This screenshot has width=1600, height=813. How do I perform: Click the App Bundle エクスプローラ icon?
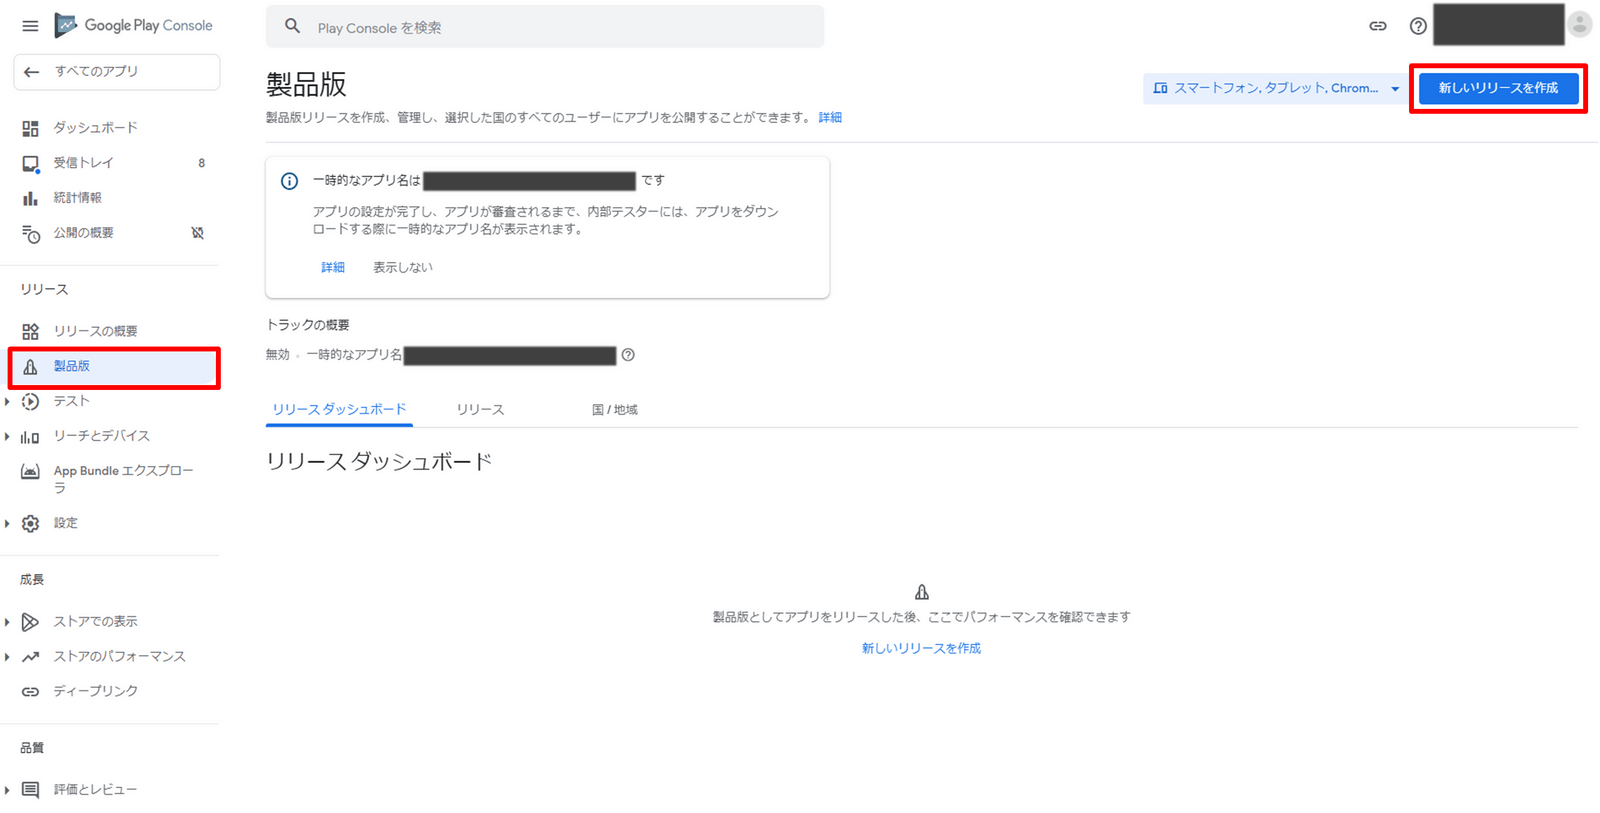pos(31,471)
